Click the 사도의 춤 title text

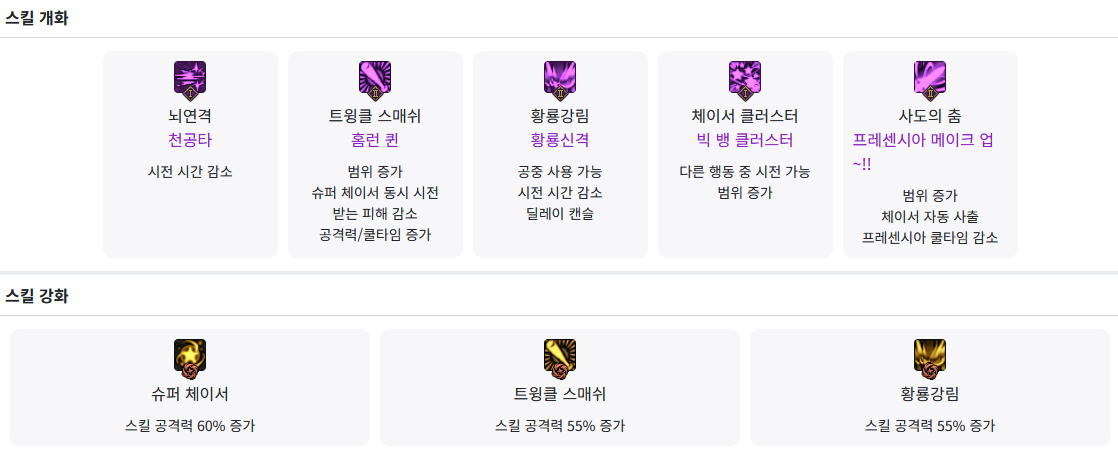[x=930, y=116]
